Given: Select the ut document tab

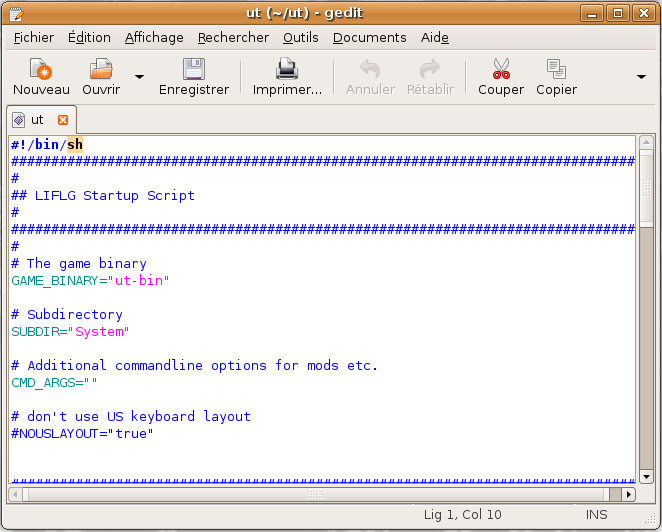Looking at the screenshot, I should [36, 119].
